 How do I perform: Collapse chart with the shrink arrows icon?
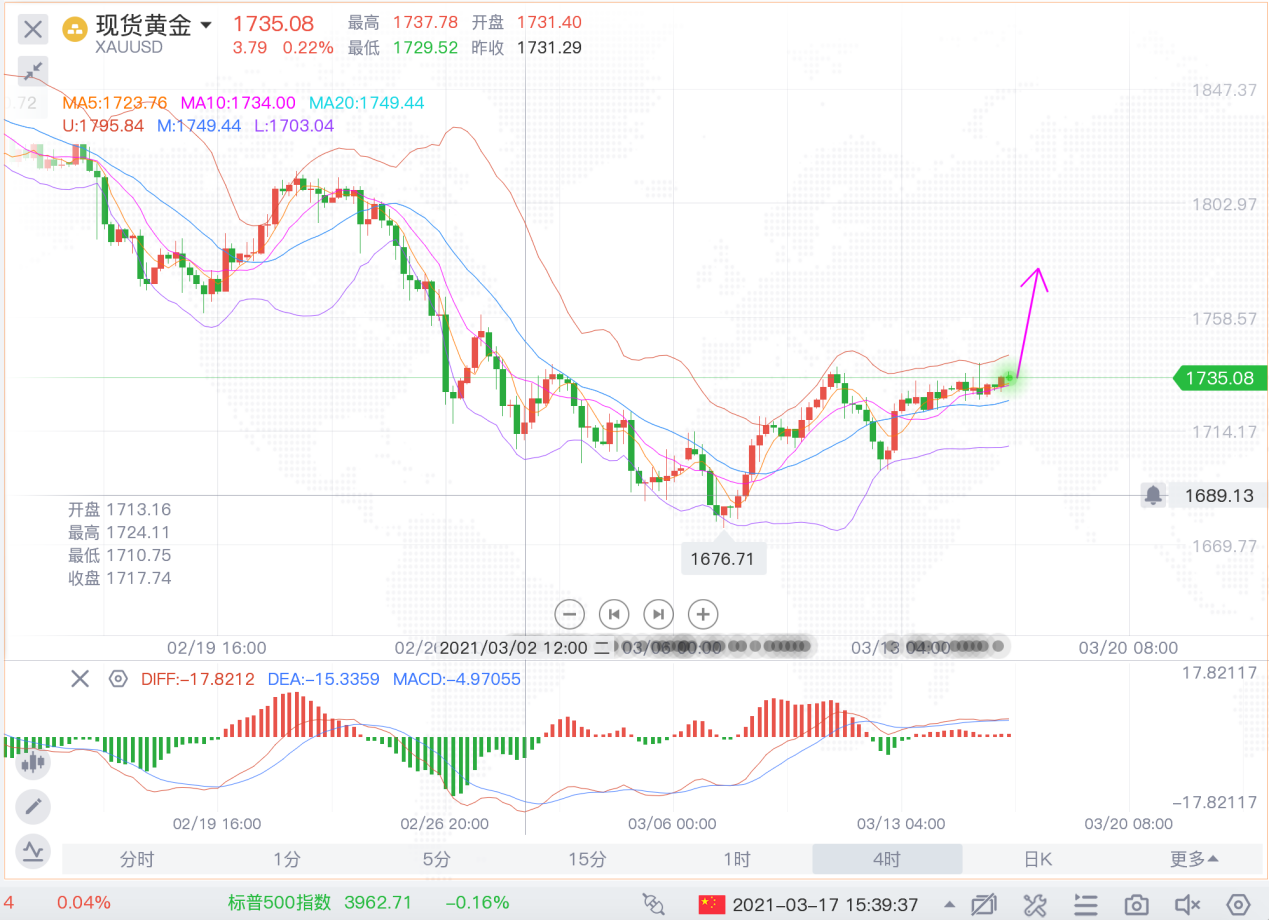(x=33, y=70)
